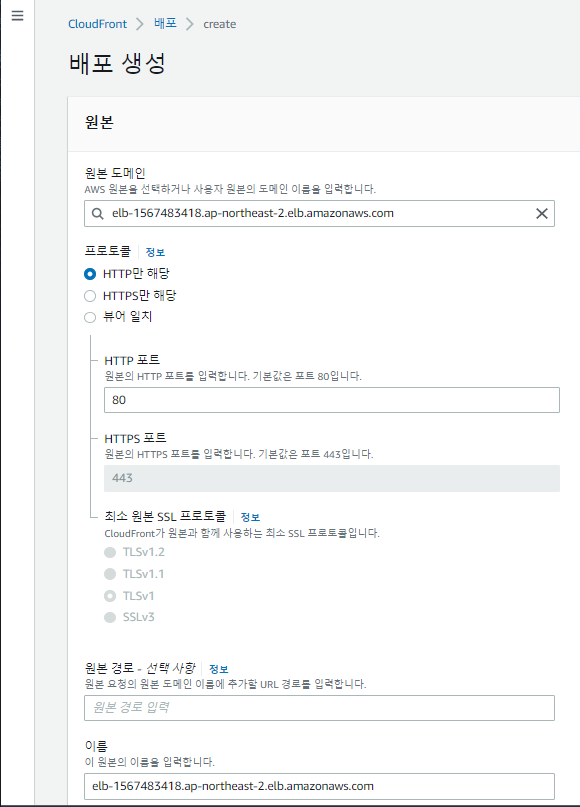Choose the 뷰어 일치 protocol option
The width and height of the screenshot is (580, 807).
point(90,317)
